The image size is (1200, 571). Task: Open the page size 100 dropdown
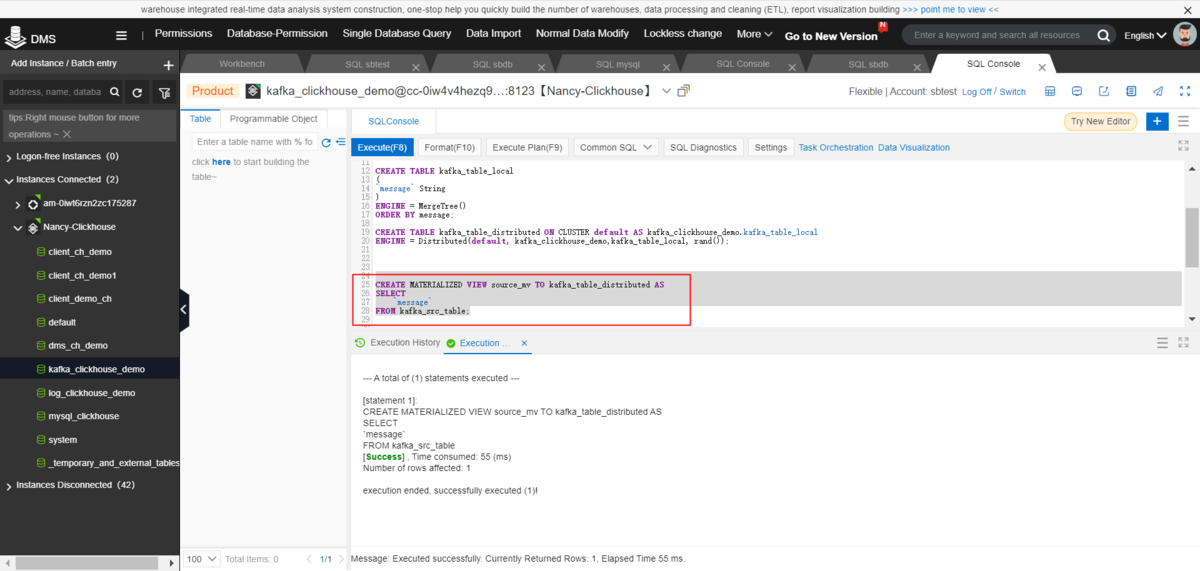tap(201, 559)
